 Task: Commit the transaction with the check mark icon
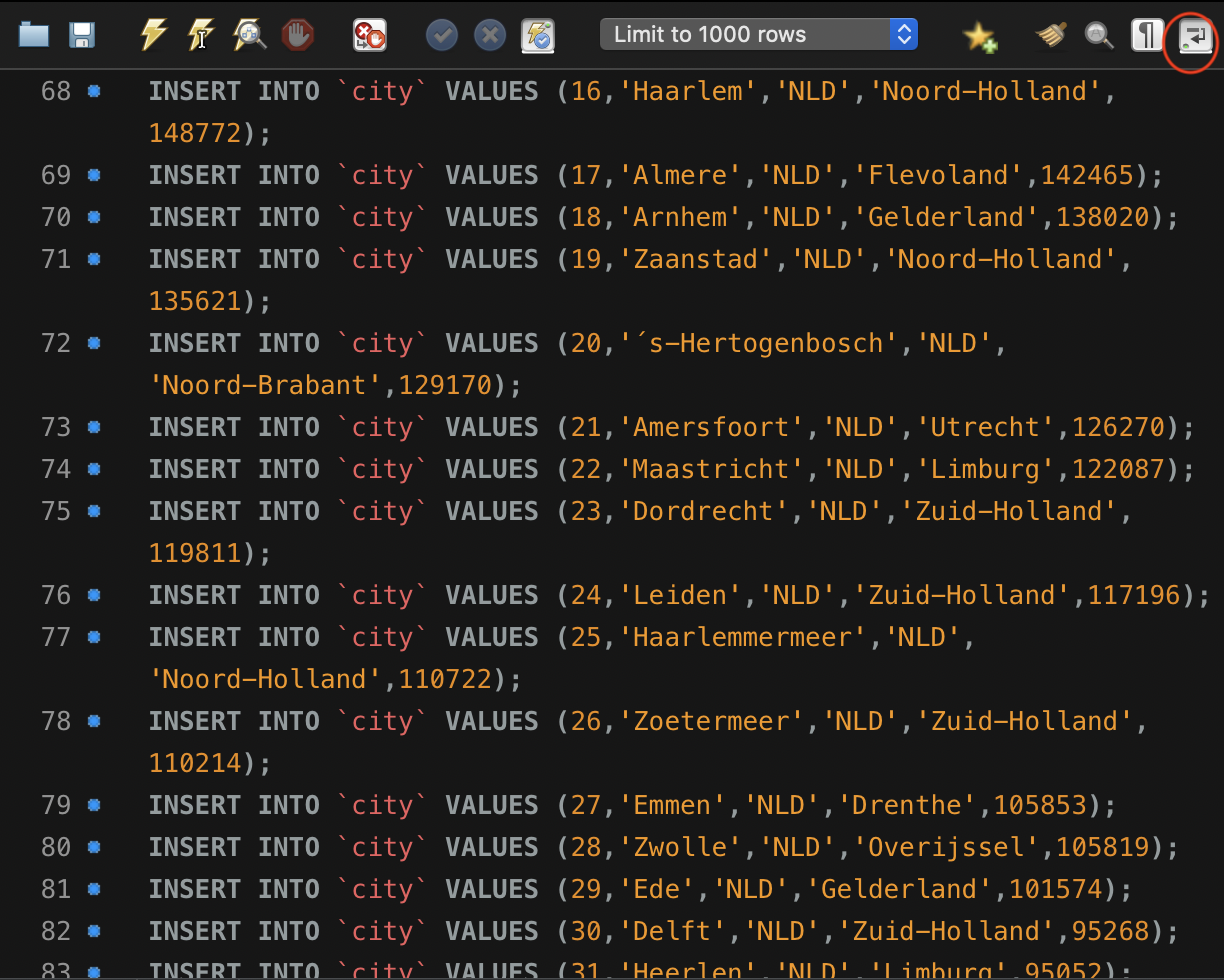pos(441,36)
